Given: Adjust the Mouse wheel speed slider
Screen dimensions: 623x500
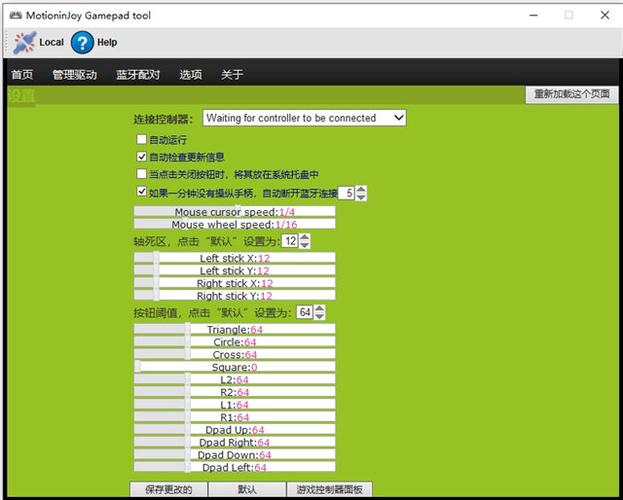Looking at the screenshot, I should [x=234, y=224].
